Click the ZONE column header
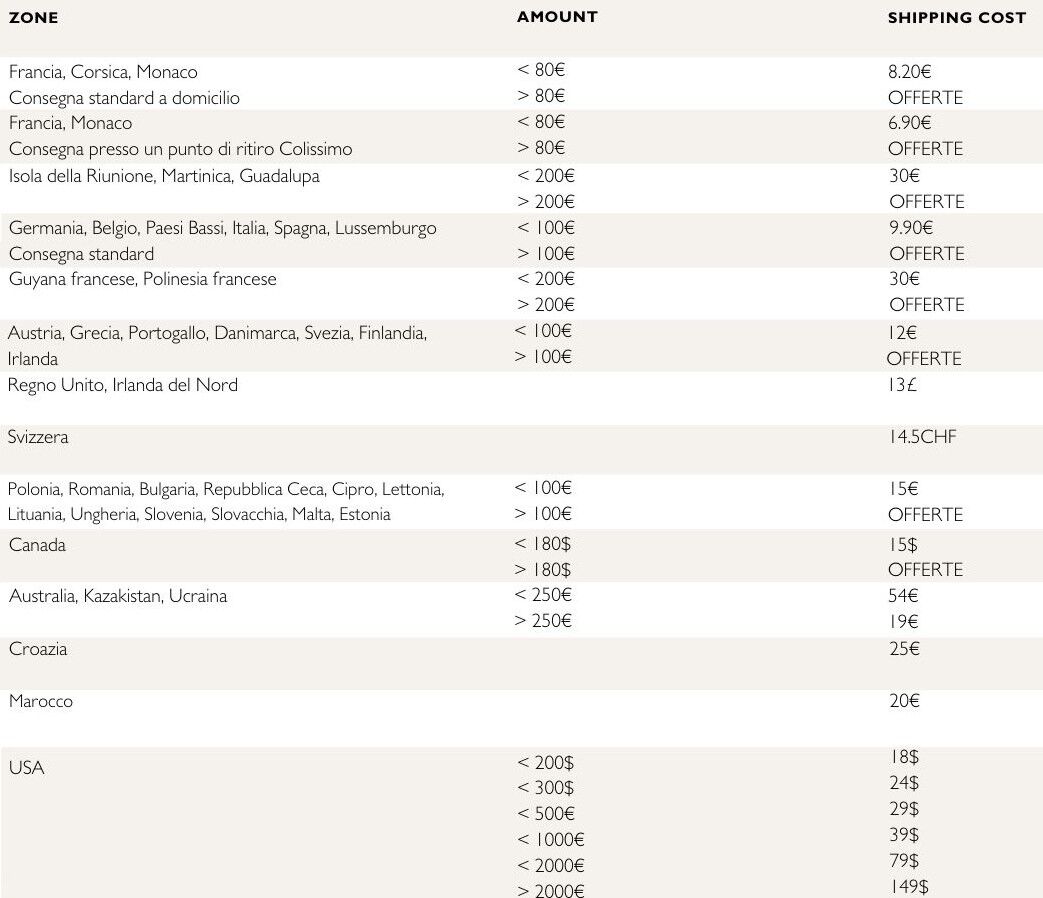 coord(33,17)
